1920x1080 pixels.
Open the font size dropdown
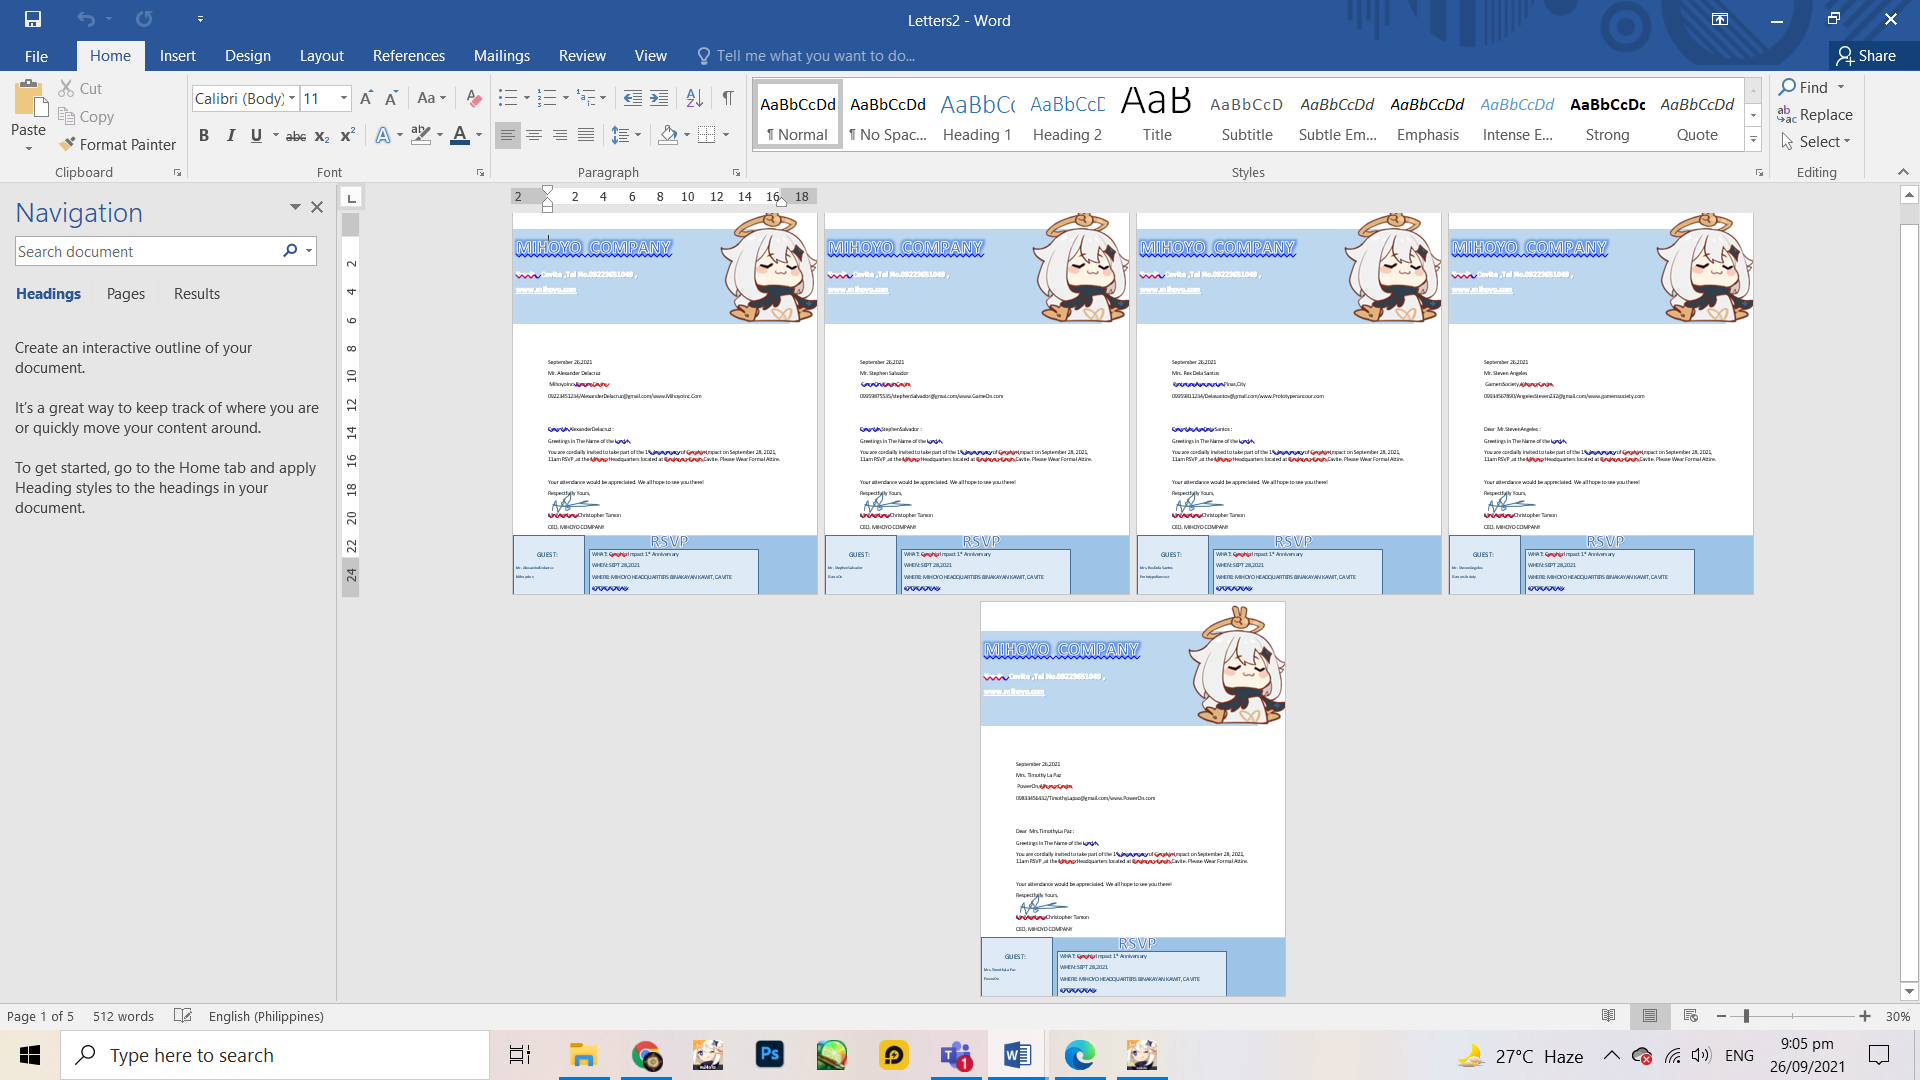(344, 98)
